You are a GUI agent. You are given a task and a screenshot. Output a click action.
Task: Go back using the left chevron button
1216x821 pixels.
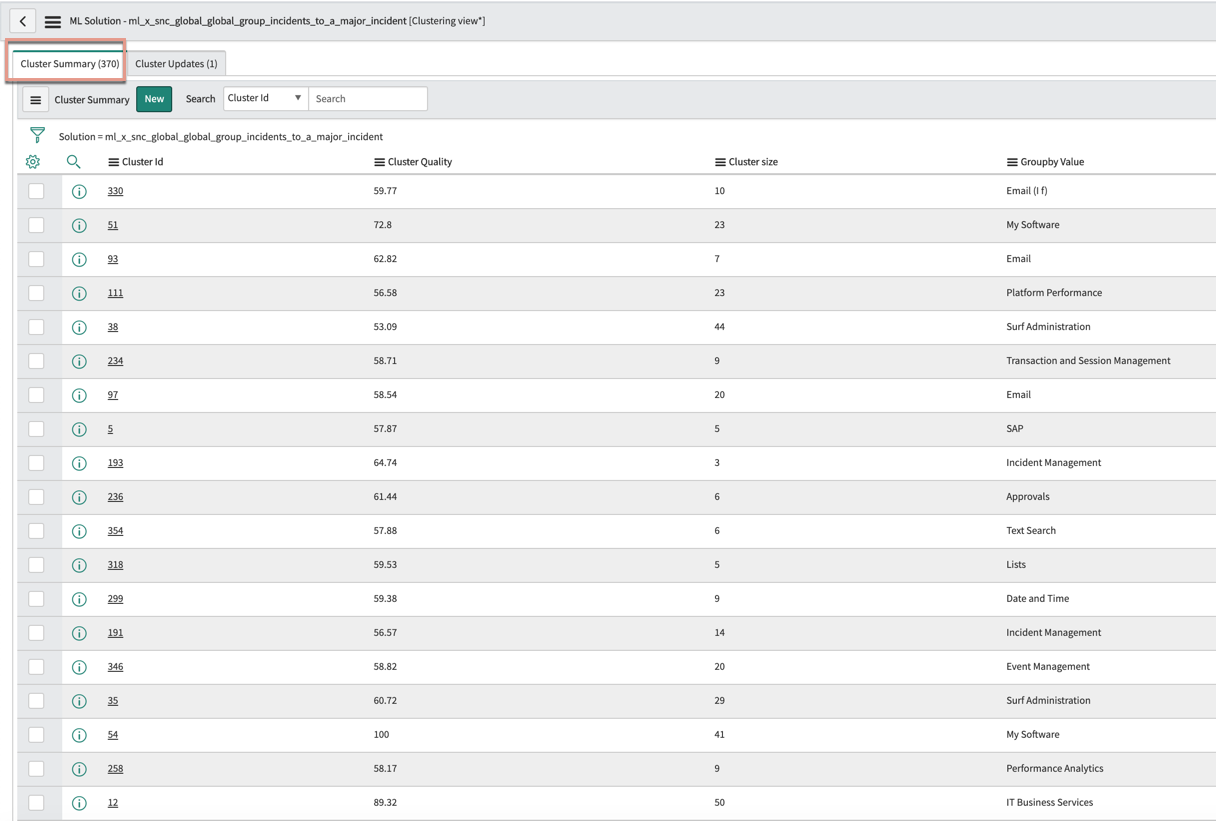(23, 21)
